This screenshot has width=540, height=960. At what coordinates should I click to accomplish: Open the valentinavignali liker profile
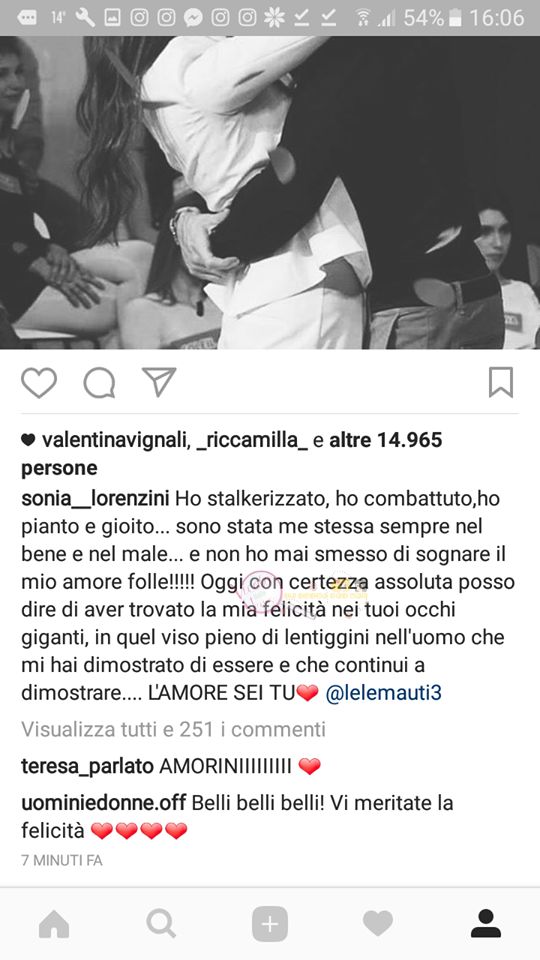(x=114, y=440)
